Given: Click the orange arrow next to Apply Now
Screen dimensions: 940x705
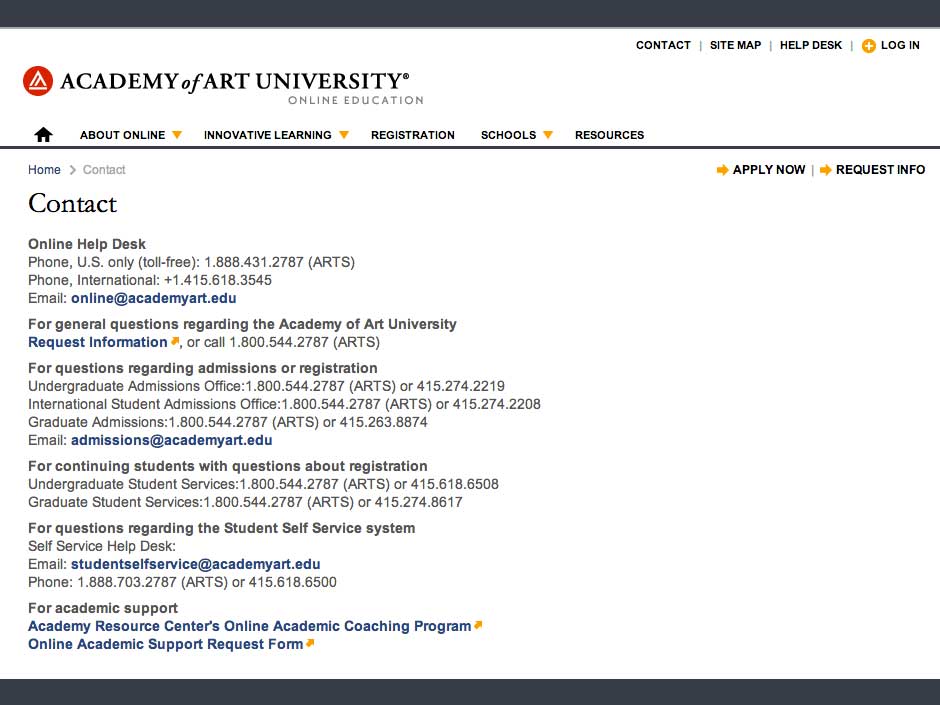Looking at the screenshot, I should click(x=722, y=170).
